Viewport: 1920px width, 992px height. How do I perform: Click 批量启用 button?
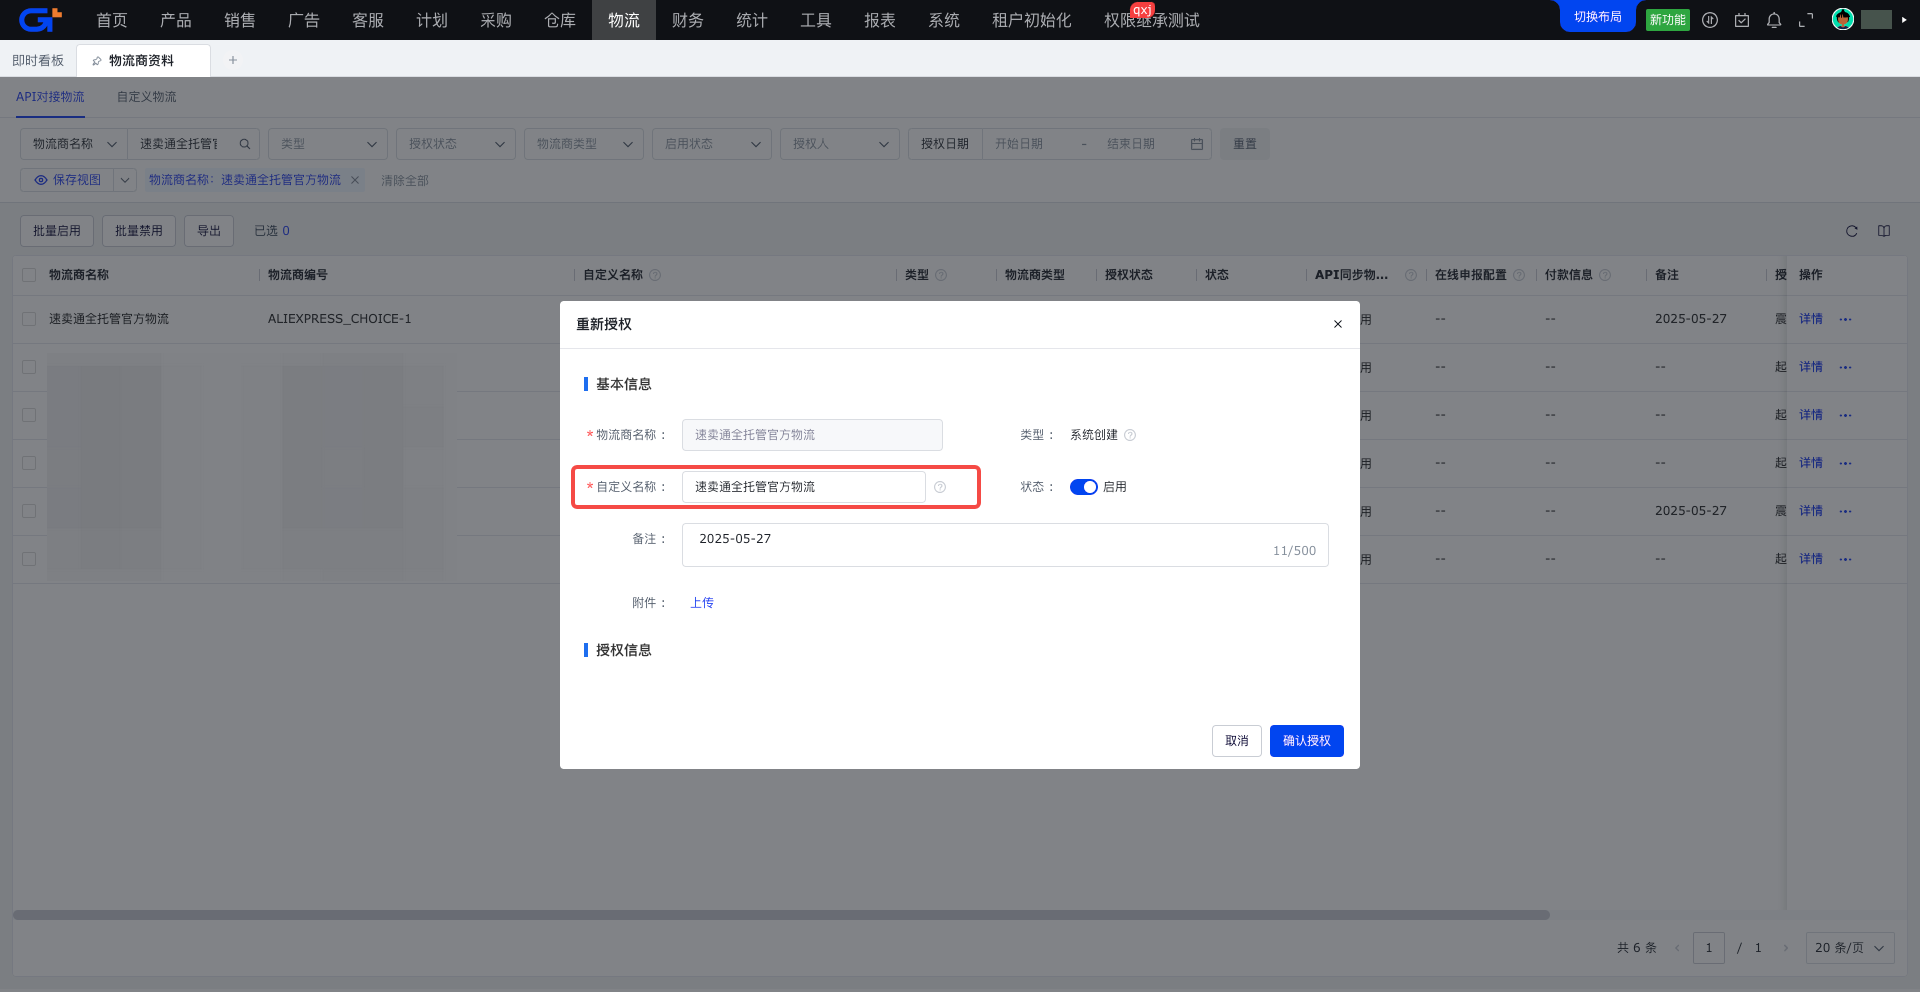(x=57, y=231)
